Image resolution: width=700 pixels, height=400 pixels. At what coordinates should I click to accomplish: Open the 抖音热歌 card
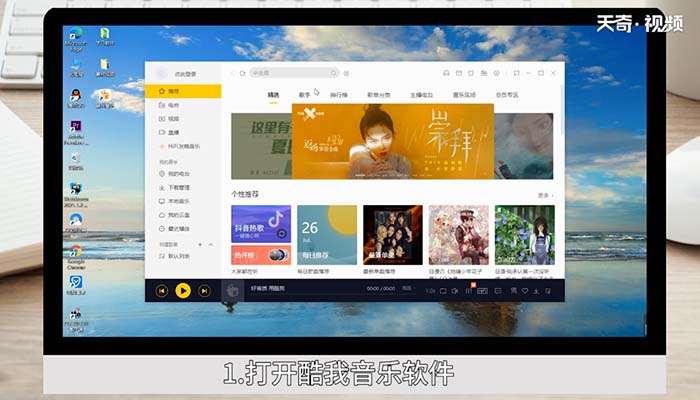pos(261,224)
